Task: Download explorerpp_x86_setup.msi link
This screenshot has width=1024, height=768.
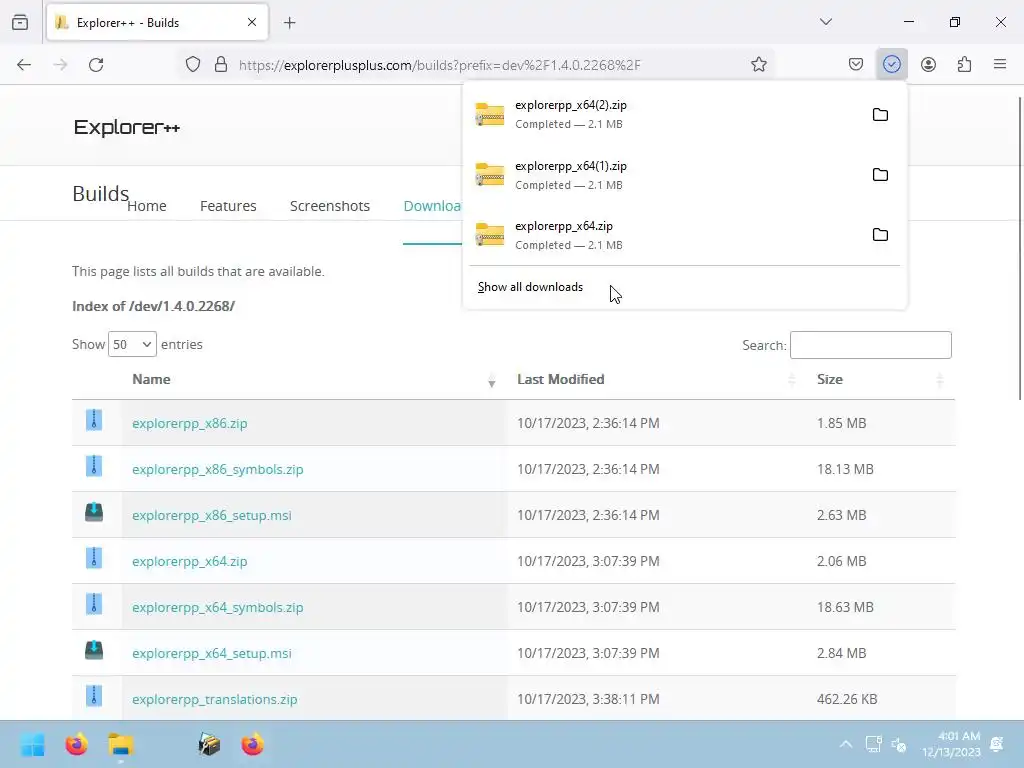Action: 212,515
